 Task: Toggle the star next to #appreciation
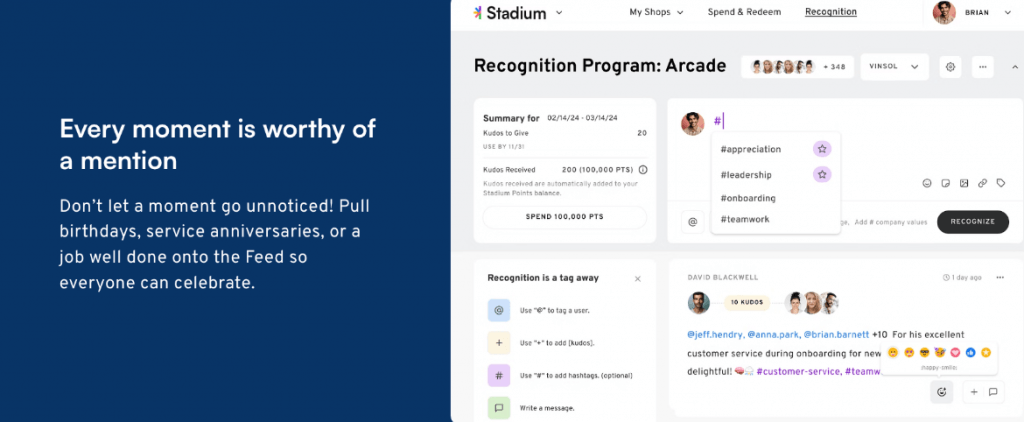[x=822, y=149]
